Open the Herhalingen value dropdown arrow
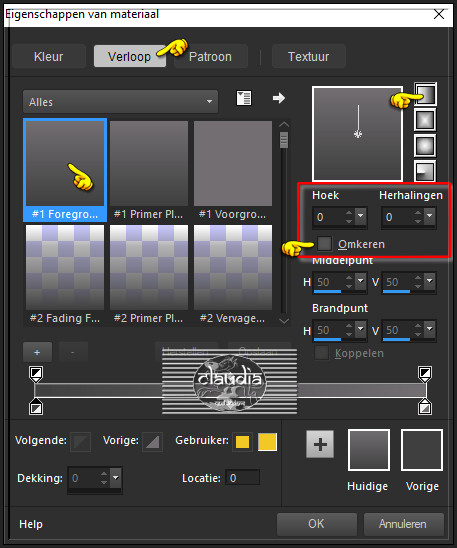The height and width of the screenshot is (548, 457). 430,216
